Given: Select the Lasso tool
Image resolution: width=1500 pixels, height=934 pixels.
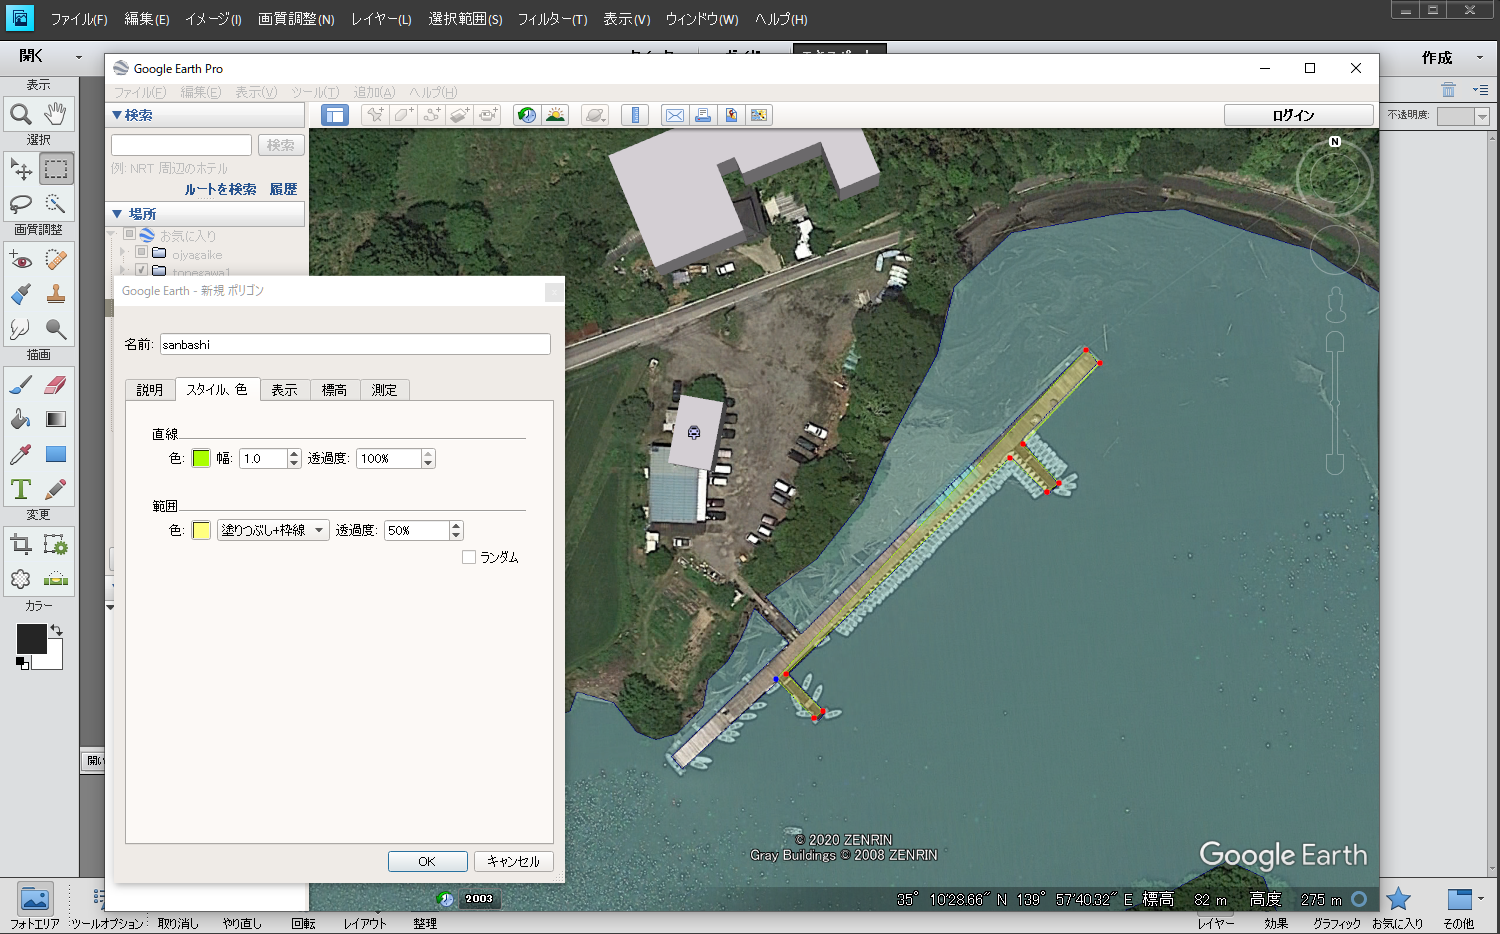Looking at the screenshot, I should [21, 204].
